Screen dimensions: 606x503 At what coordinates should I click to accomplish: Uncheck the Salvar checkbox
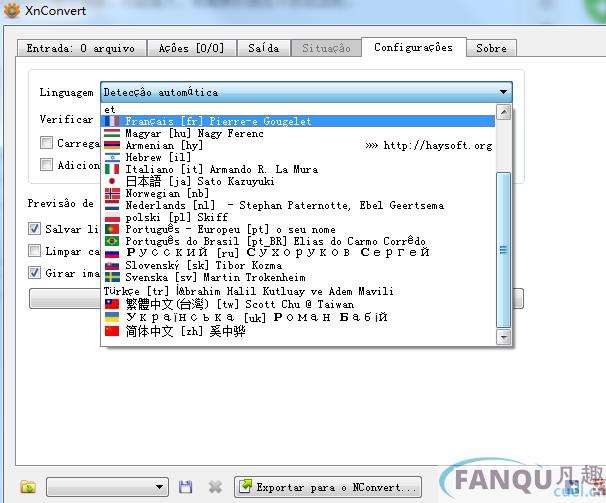pos(34,228)
